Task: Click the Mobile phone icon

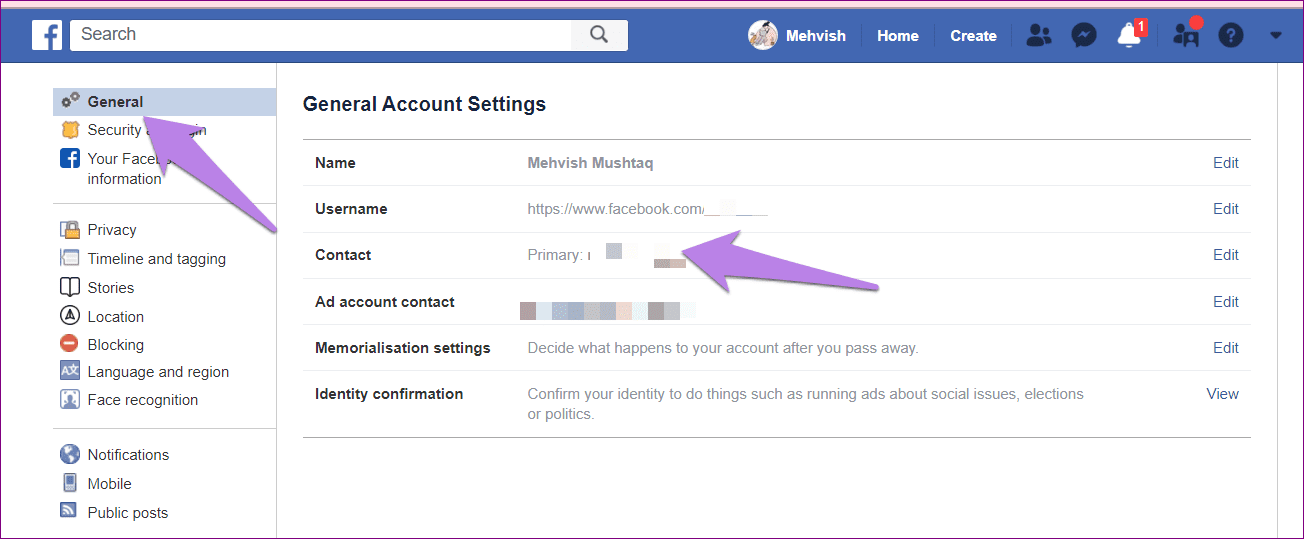Action: click(x=70, y=483)
